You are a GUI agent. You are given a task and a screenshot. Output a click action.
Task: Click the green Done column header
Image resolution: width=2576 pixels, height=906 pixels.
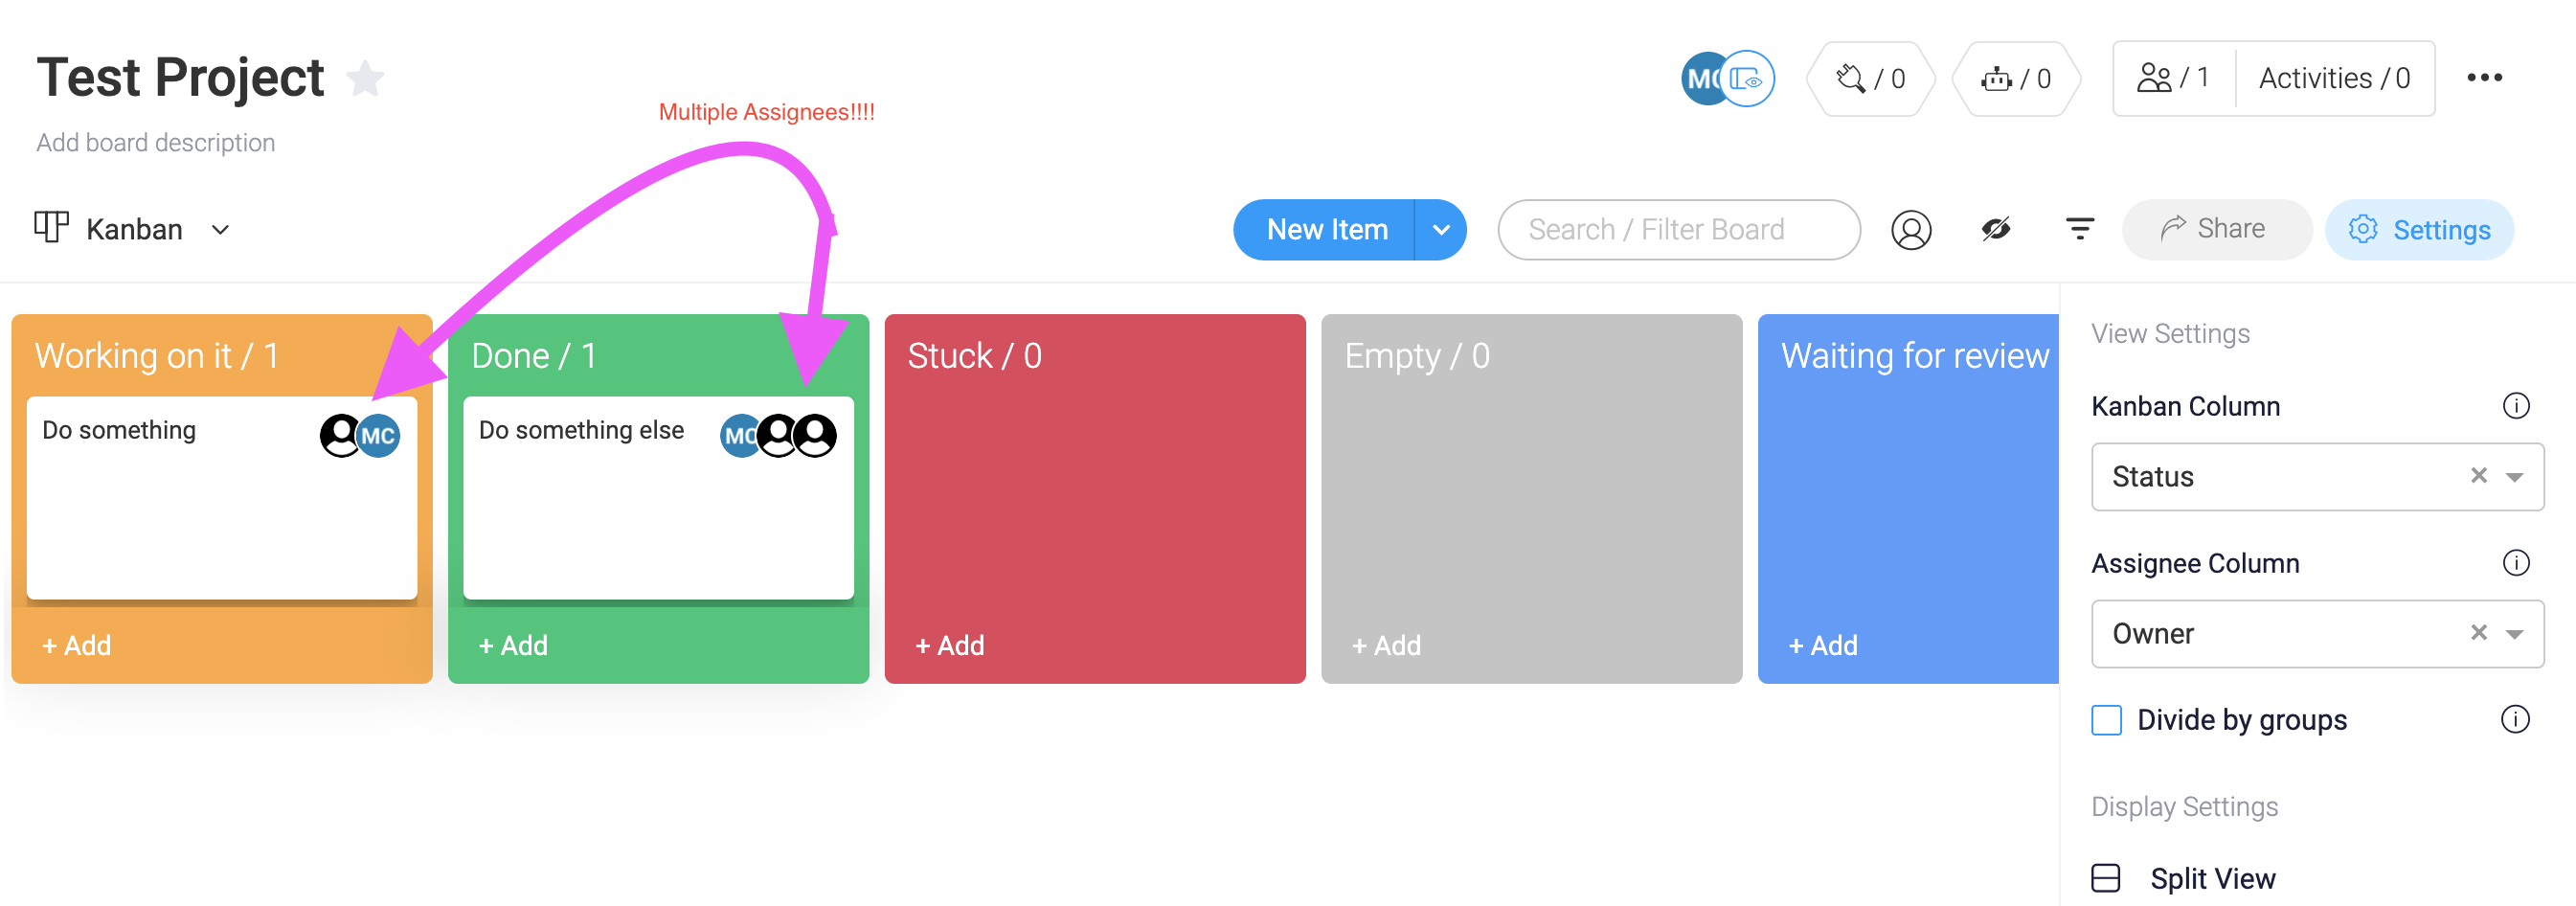click(658, 356)
